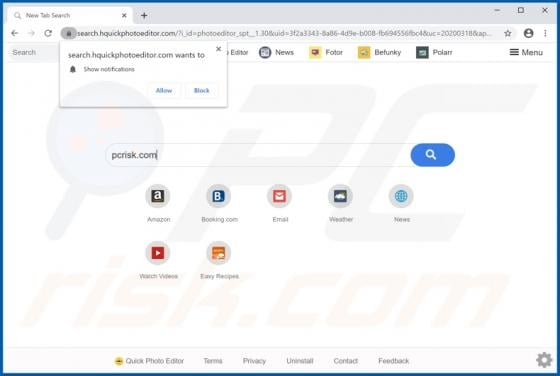Screen dimensions: 560x376
Task: Open the Contact link
Action: [345, 361]
